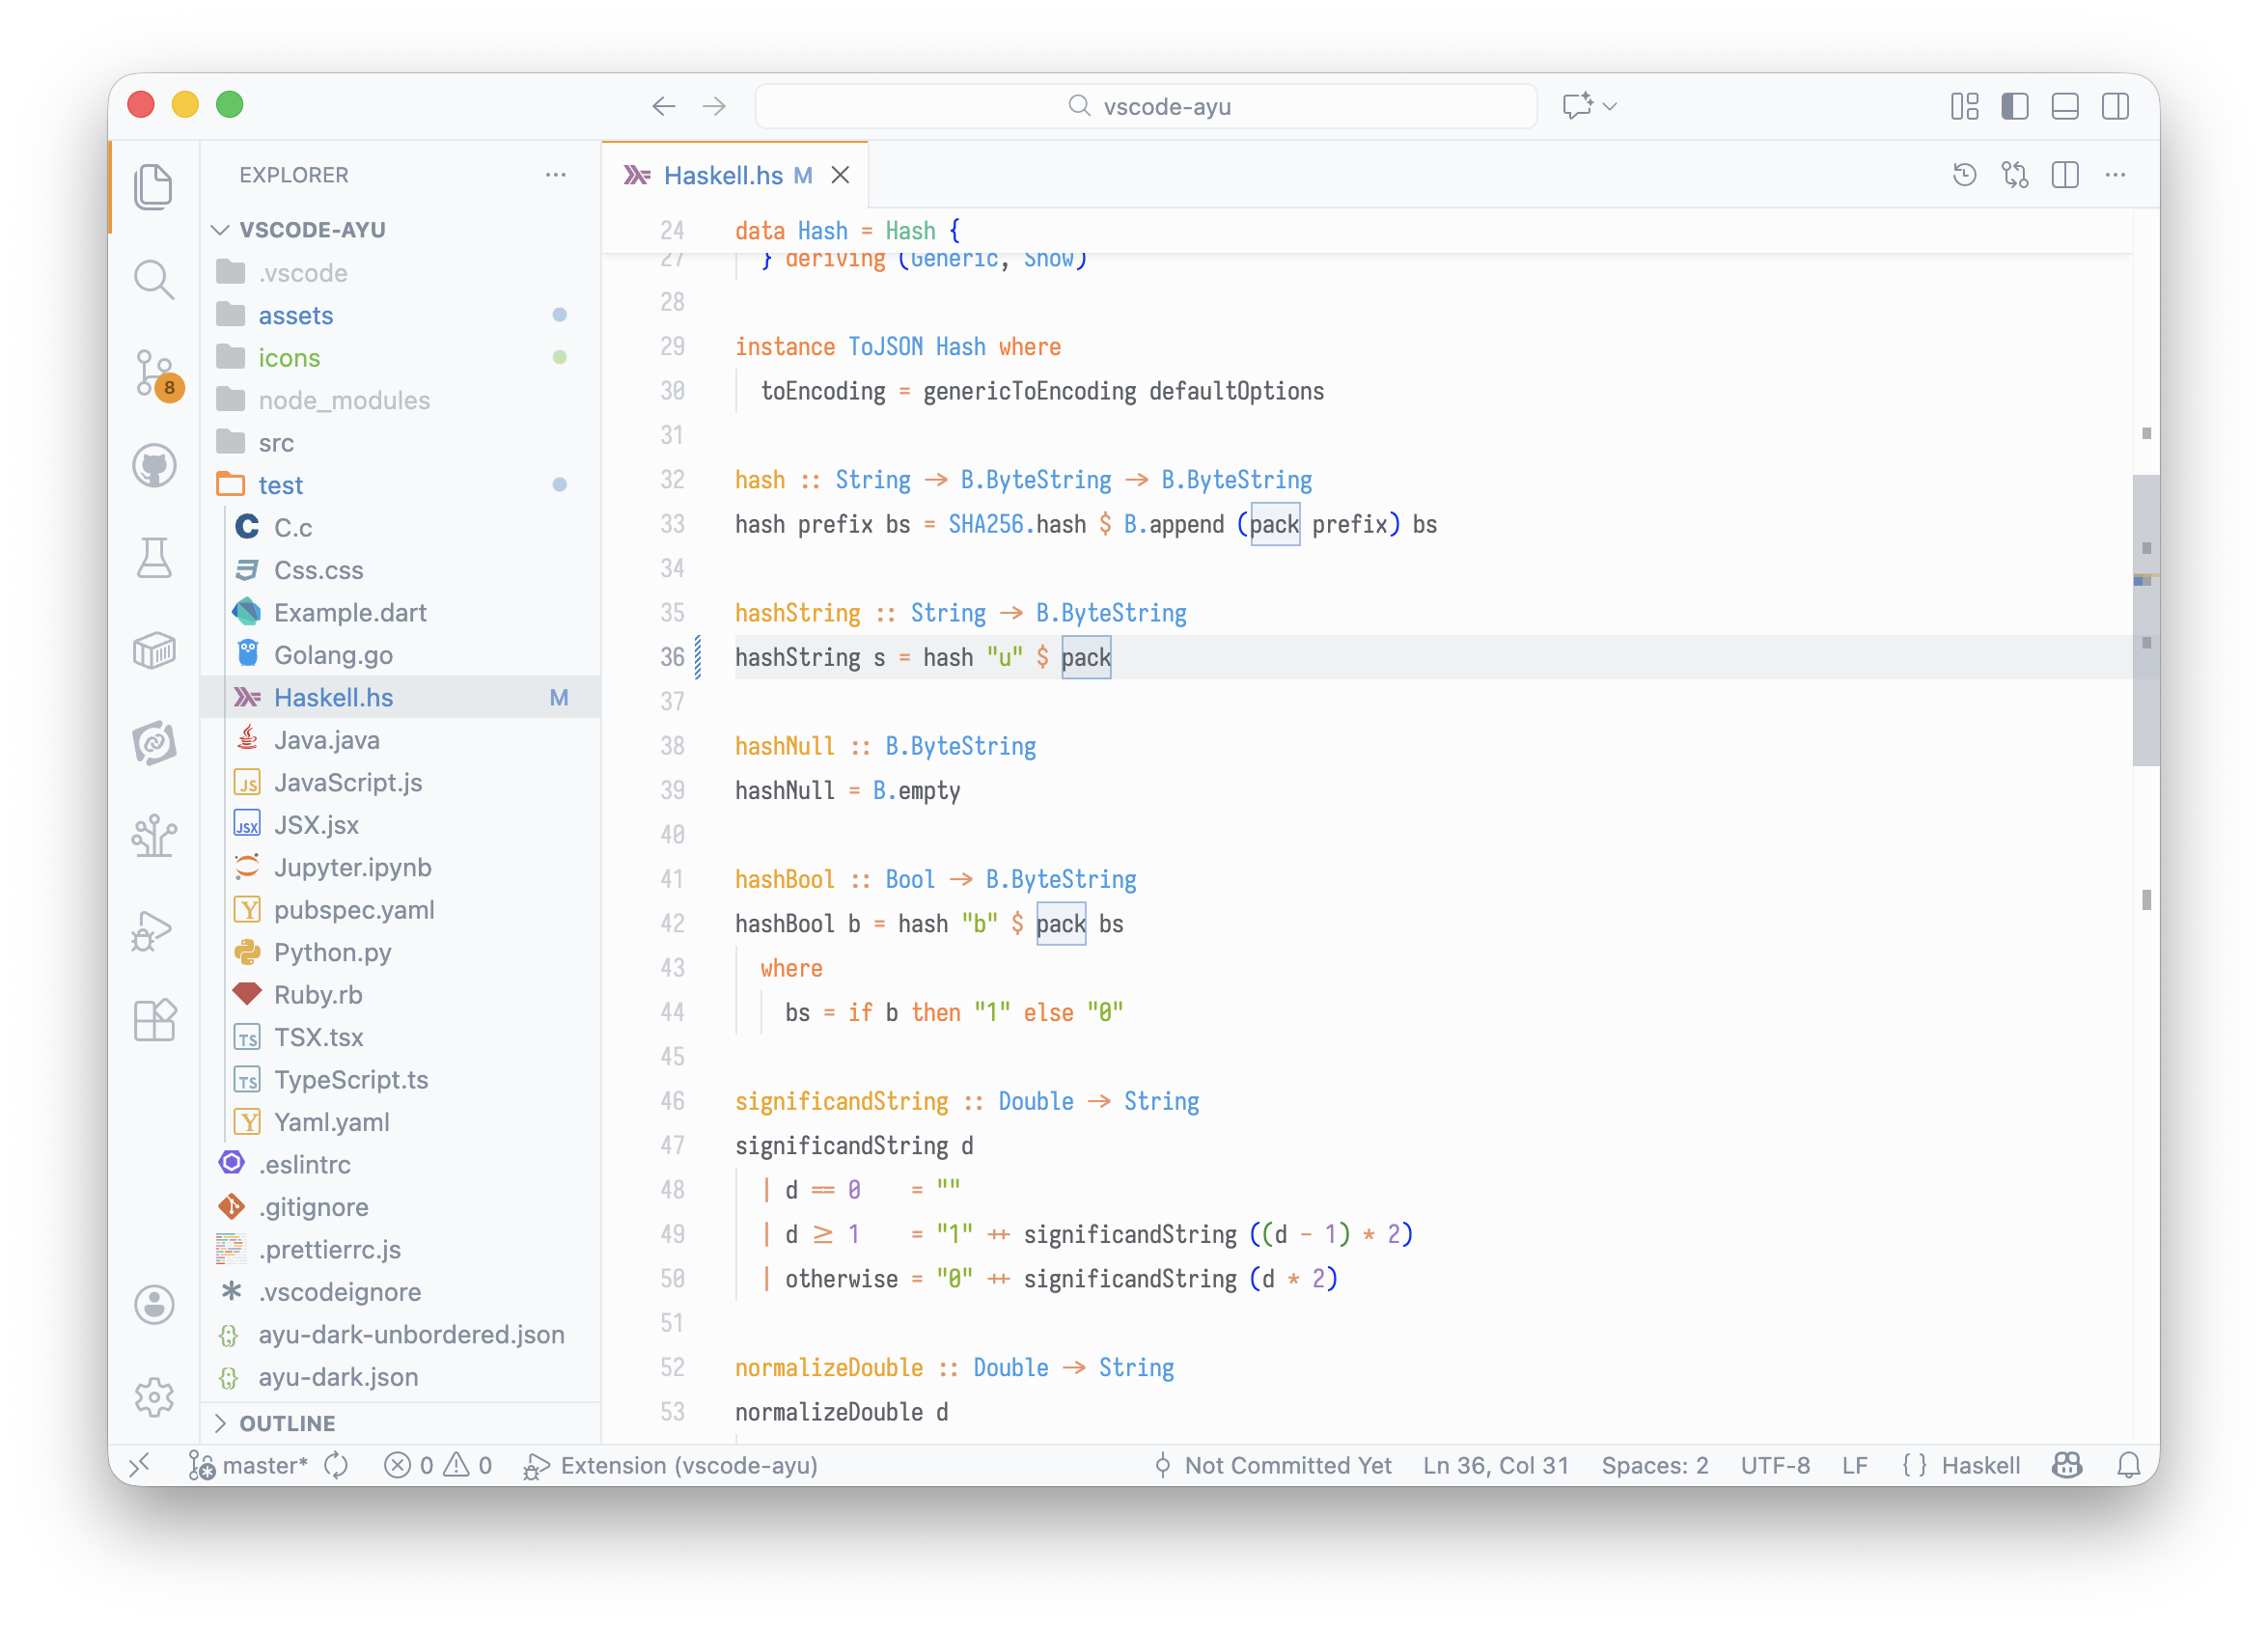Image resolution: width=2268 pixels, height=1629 pixels.
Task: Open the Testing flask icon
Action: (x=155, y=558)
